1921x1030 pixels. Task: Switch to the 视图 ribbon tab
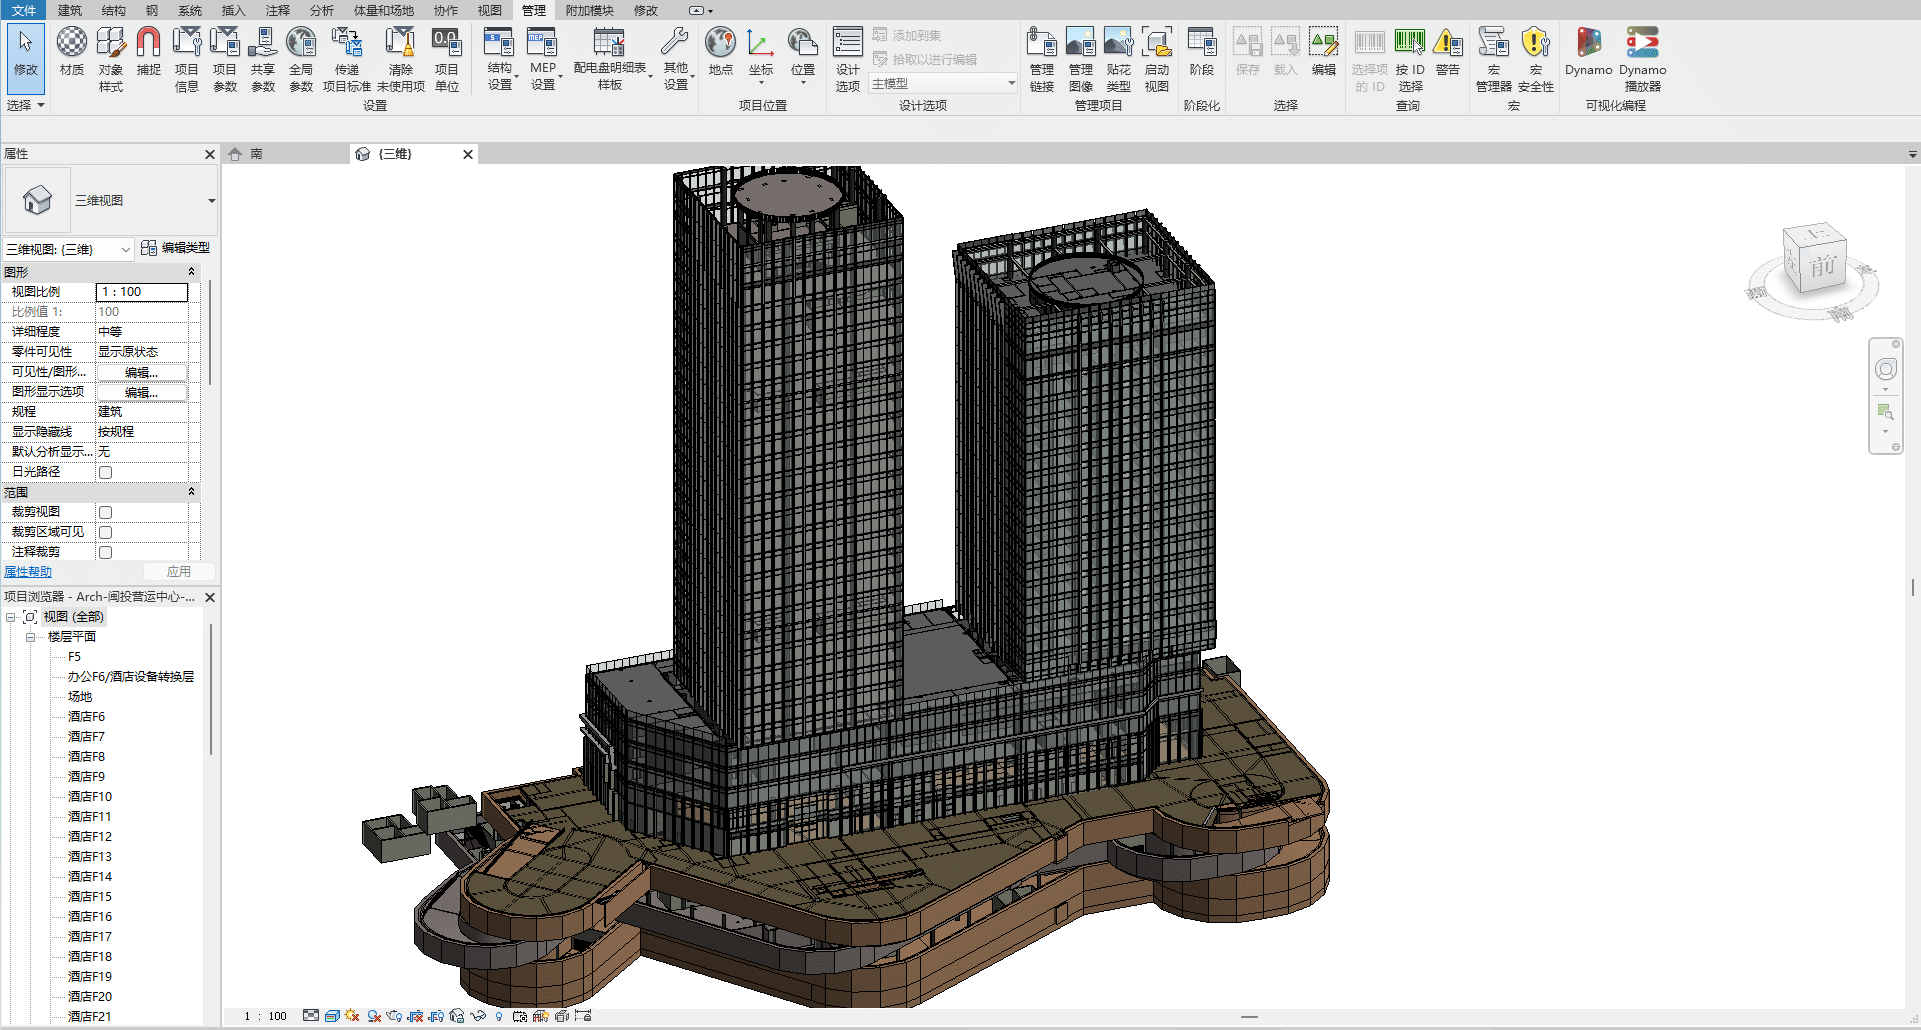click(490, 10)
